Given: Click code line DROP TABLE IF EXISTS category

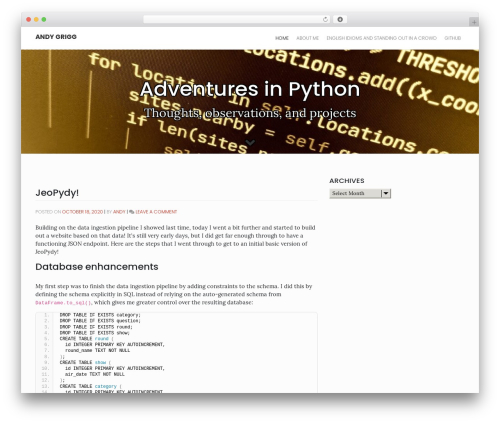Looking at the screenshot, I should coord(100,315).
